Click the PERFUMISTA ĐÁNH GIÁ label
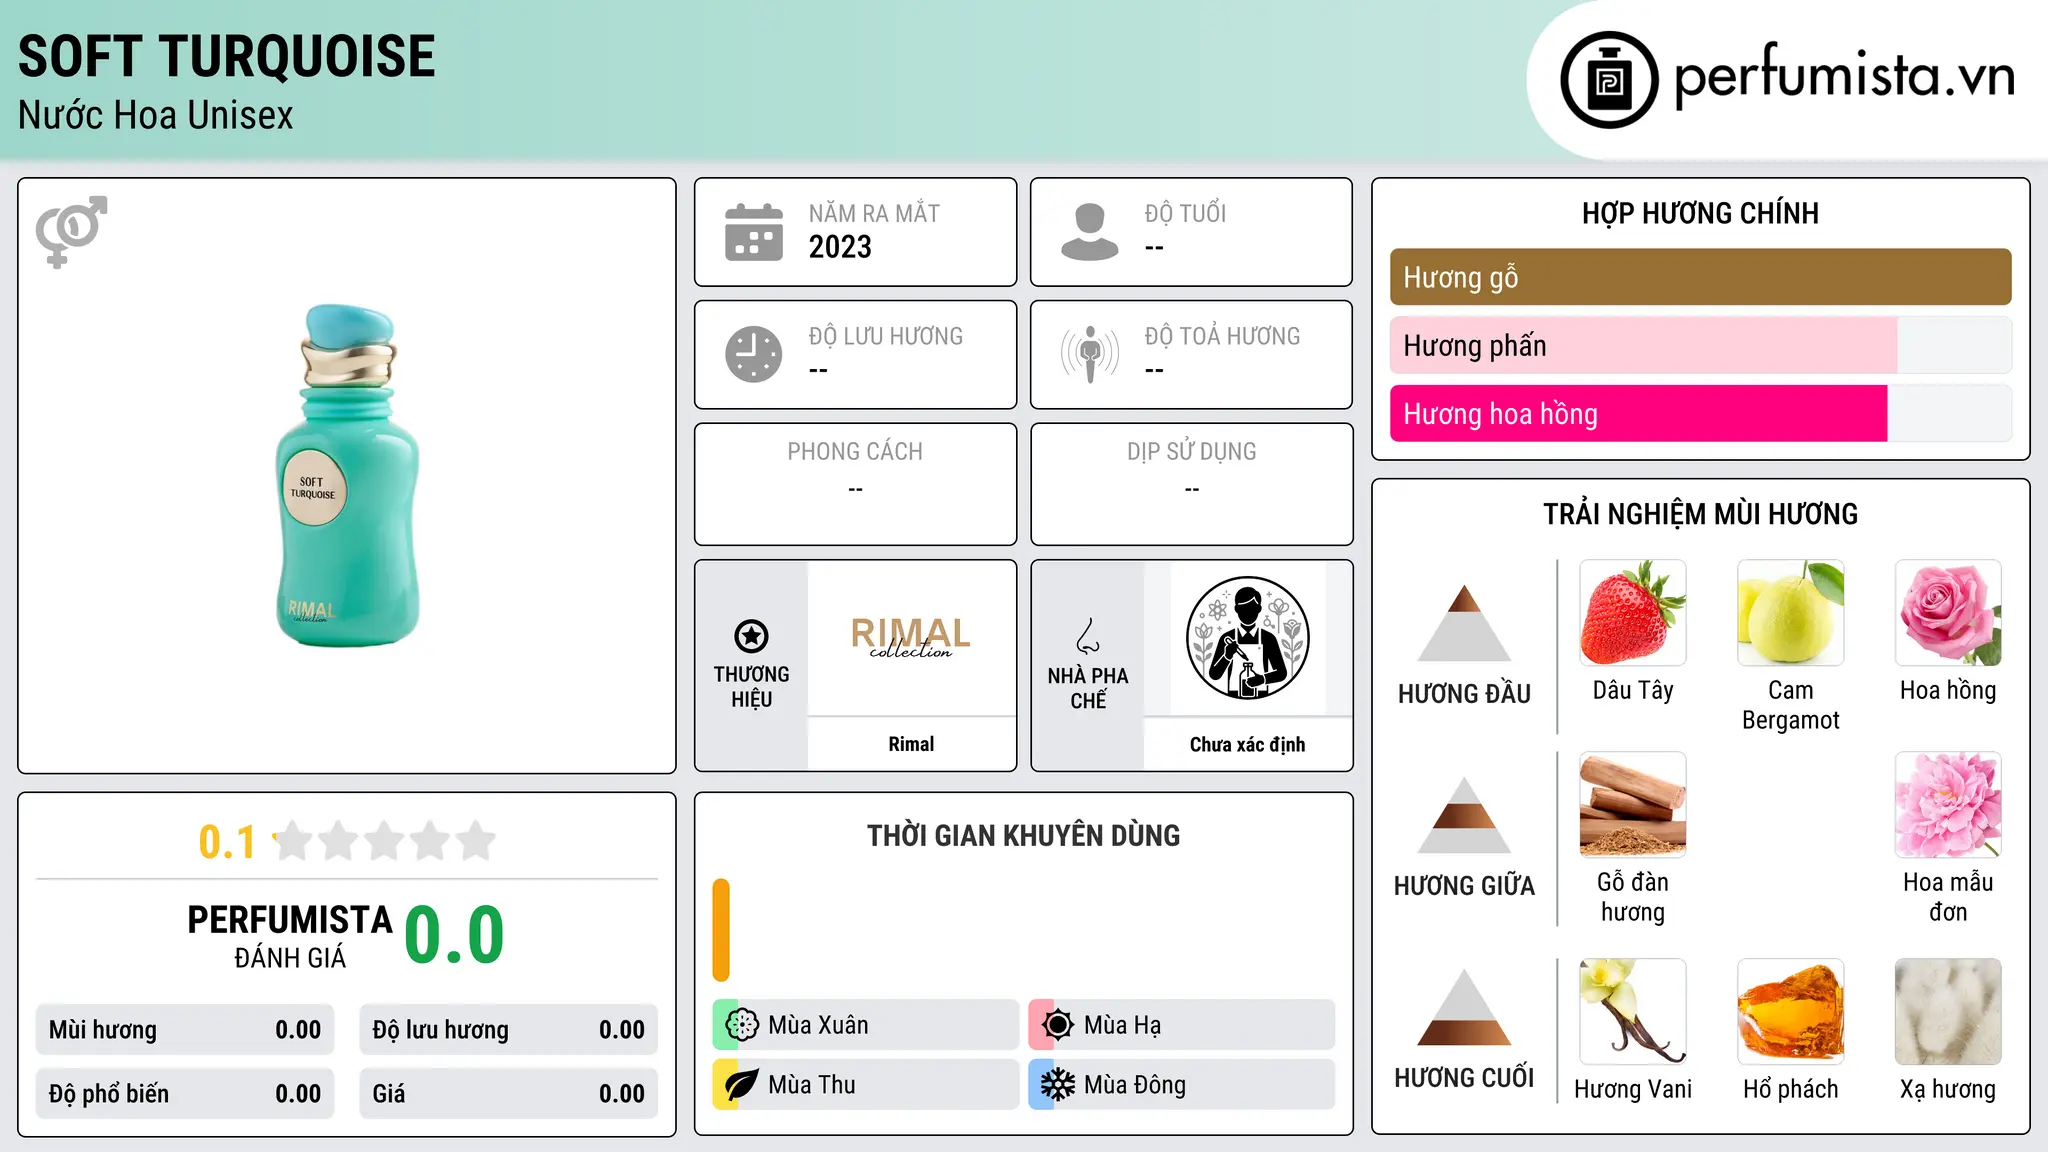Image resolution: width=2048 pixels, height=1152 pixels. [290, 936]
